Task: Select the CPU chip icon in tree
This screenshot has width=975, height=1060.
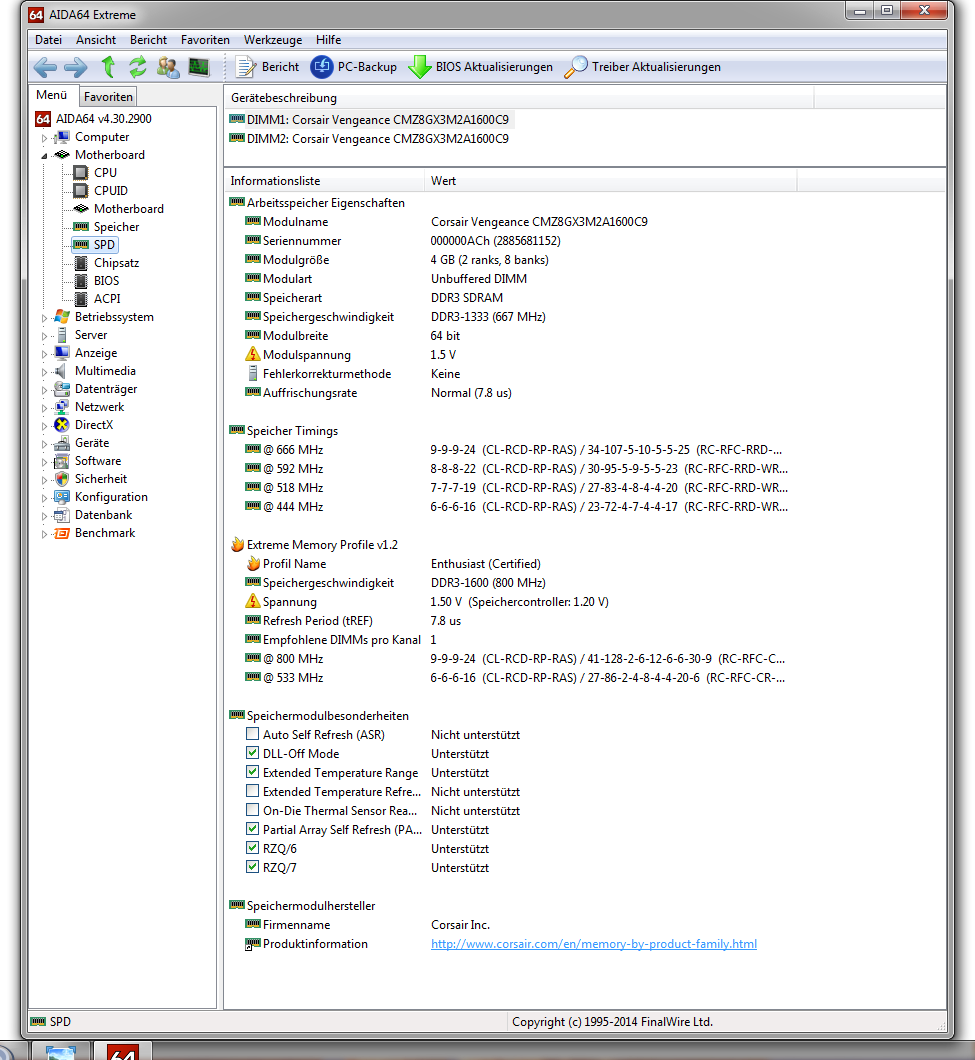Action: pos(80,172)
